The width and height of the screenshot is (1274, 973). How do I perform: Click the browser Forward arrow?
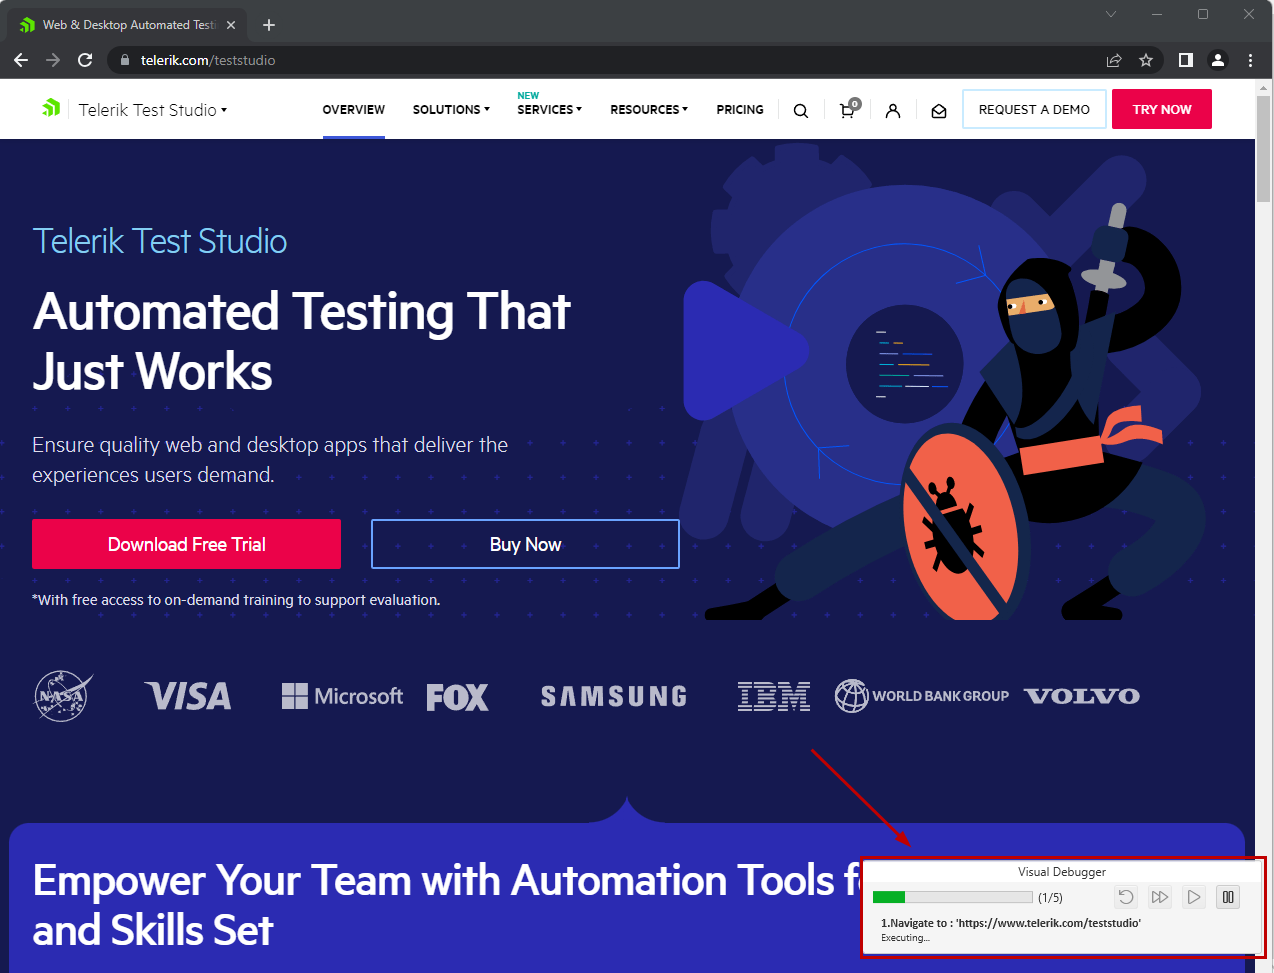(53, 60)
